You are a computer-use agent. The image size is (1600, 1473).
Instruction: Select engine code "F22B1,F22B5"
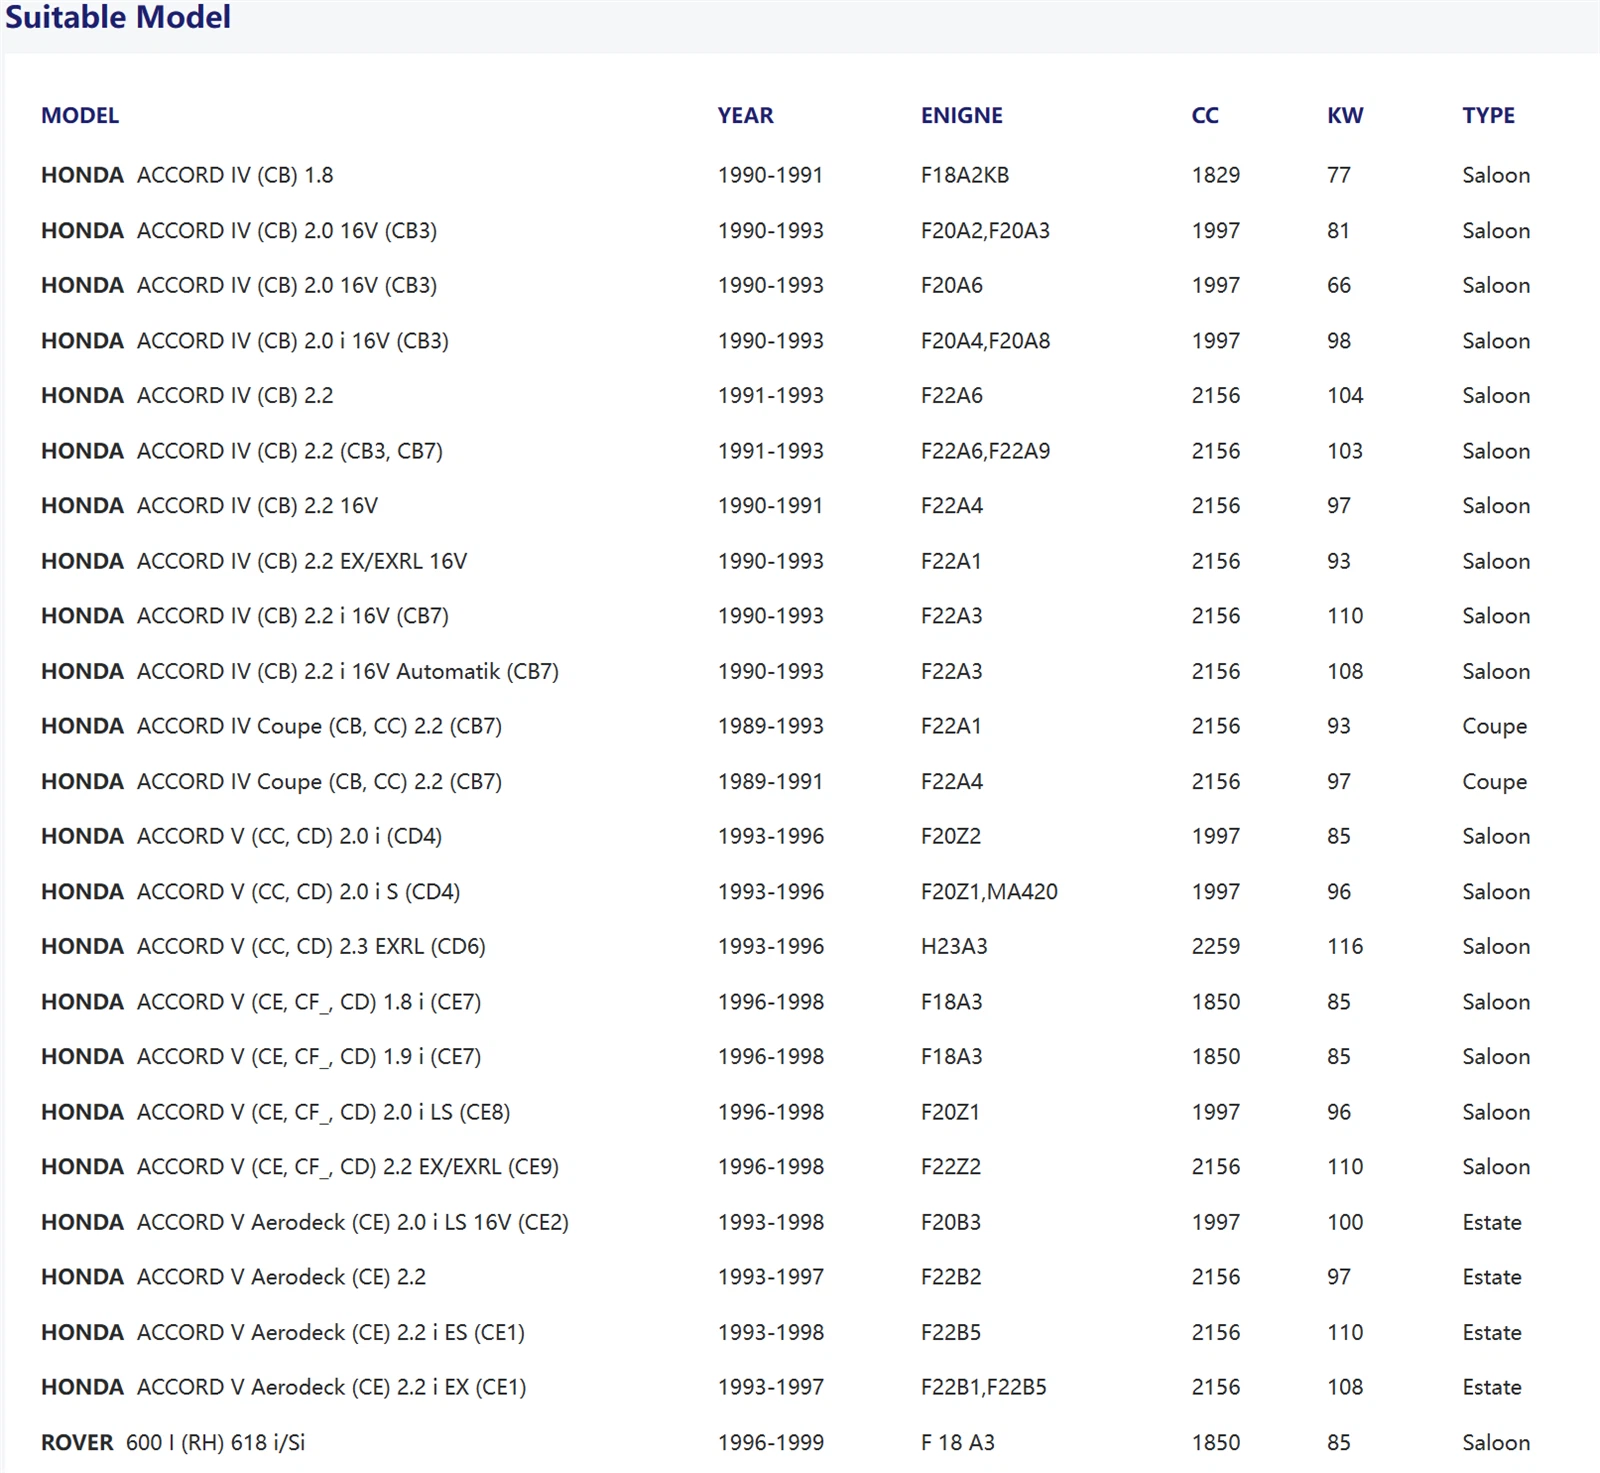tap(983, 1387)
